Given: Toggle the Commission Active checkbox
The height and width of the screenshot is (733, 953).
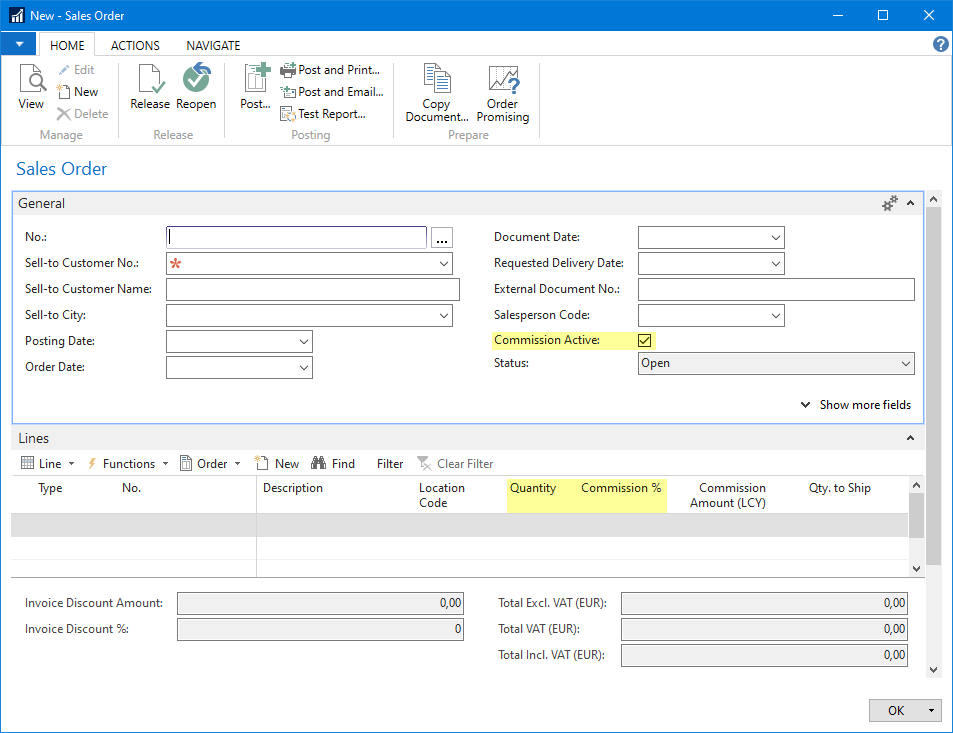Looking at the screenshot, I should pyautogui.click(x=645, y=341).
